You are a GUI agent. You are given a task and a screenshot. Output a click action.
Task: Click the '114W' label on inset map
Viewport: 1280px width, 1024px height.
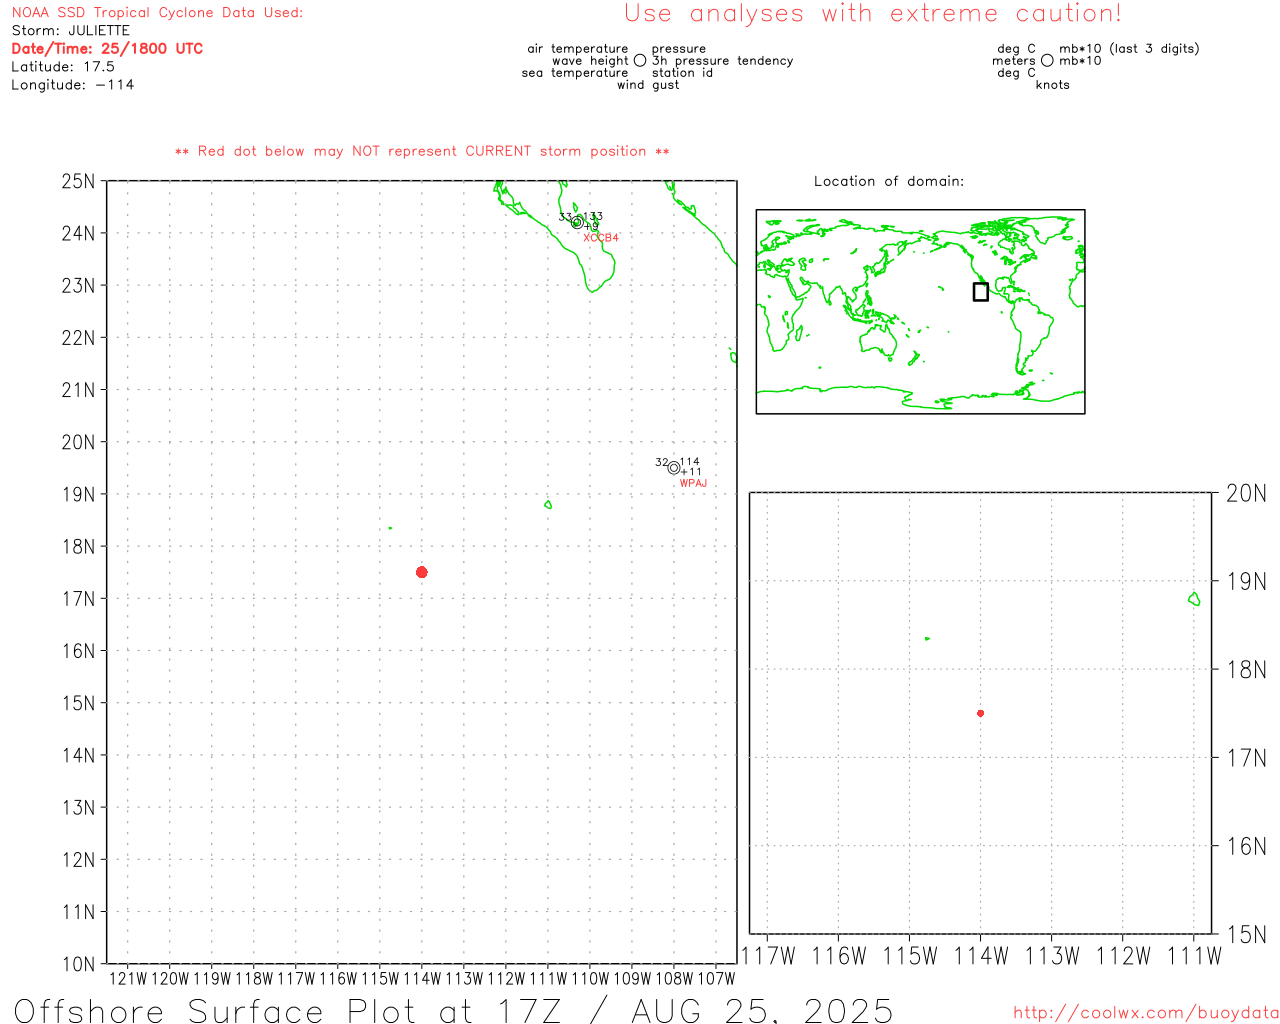981,956
